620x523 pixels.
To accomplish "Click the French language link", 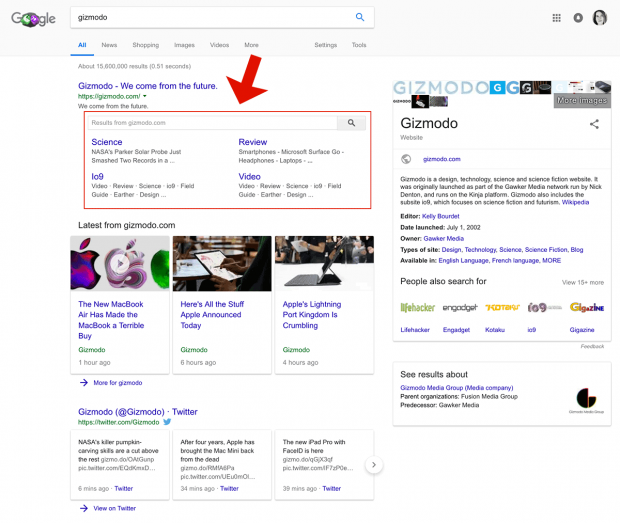I will pos(516,261).
